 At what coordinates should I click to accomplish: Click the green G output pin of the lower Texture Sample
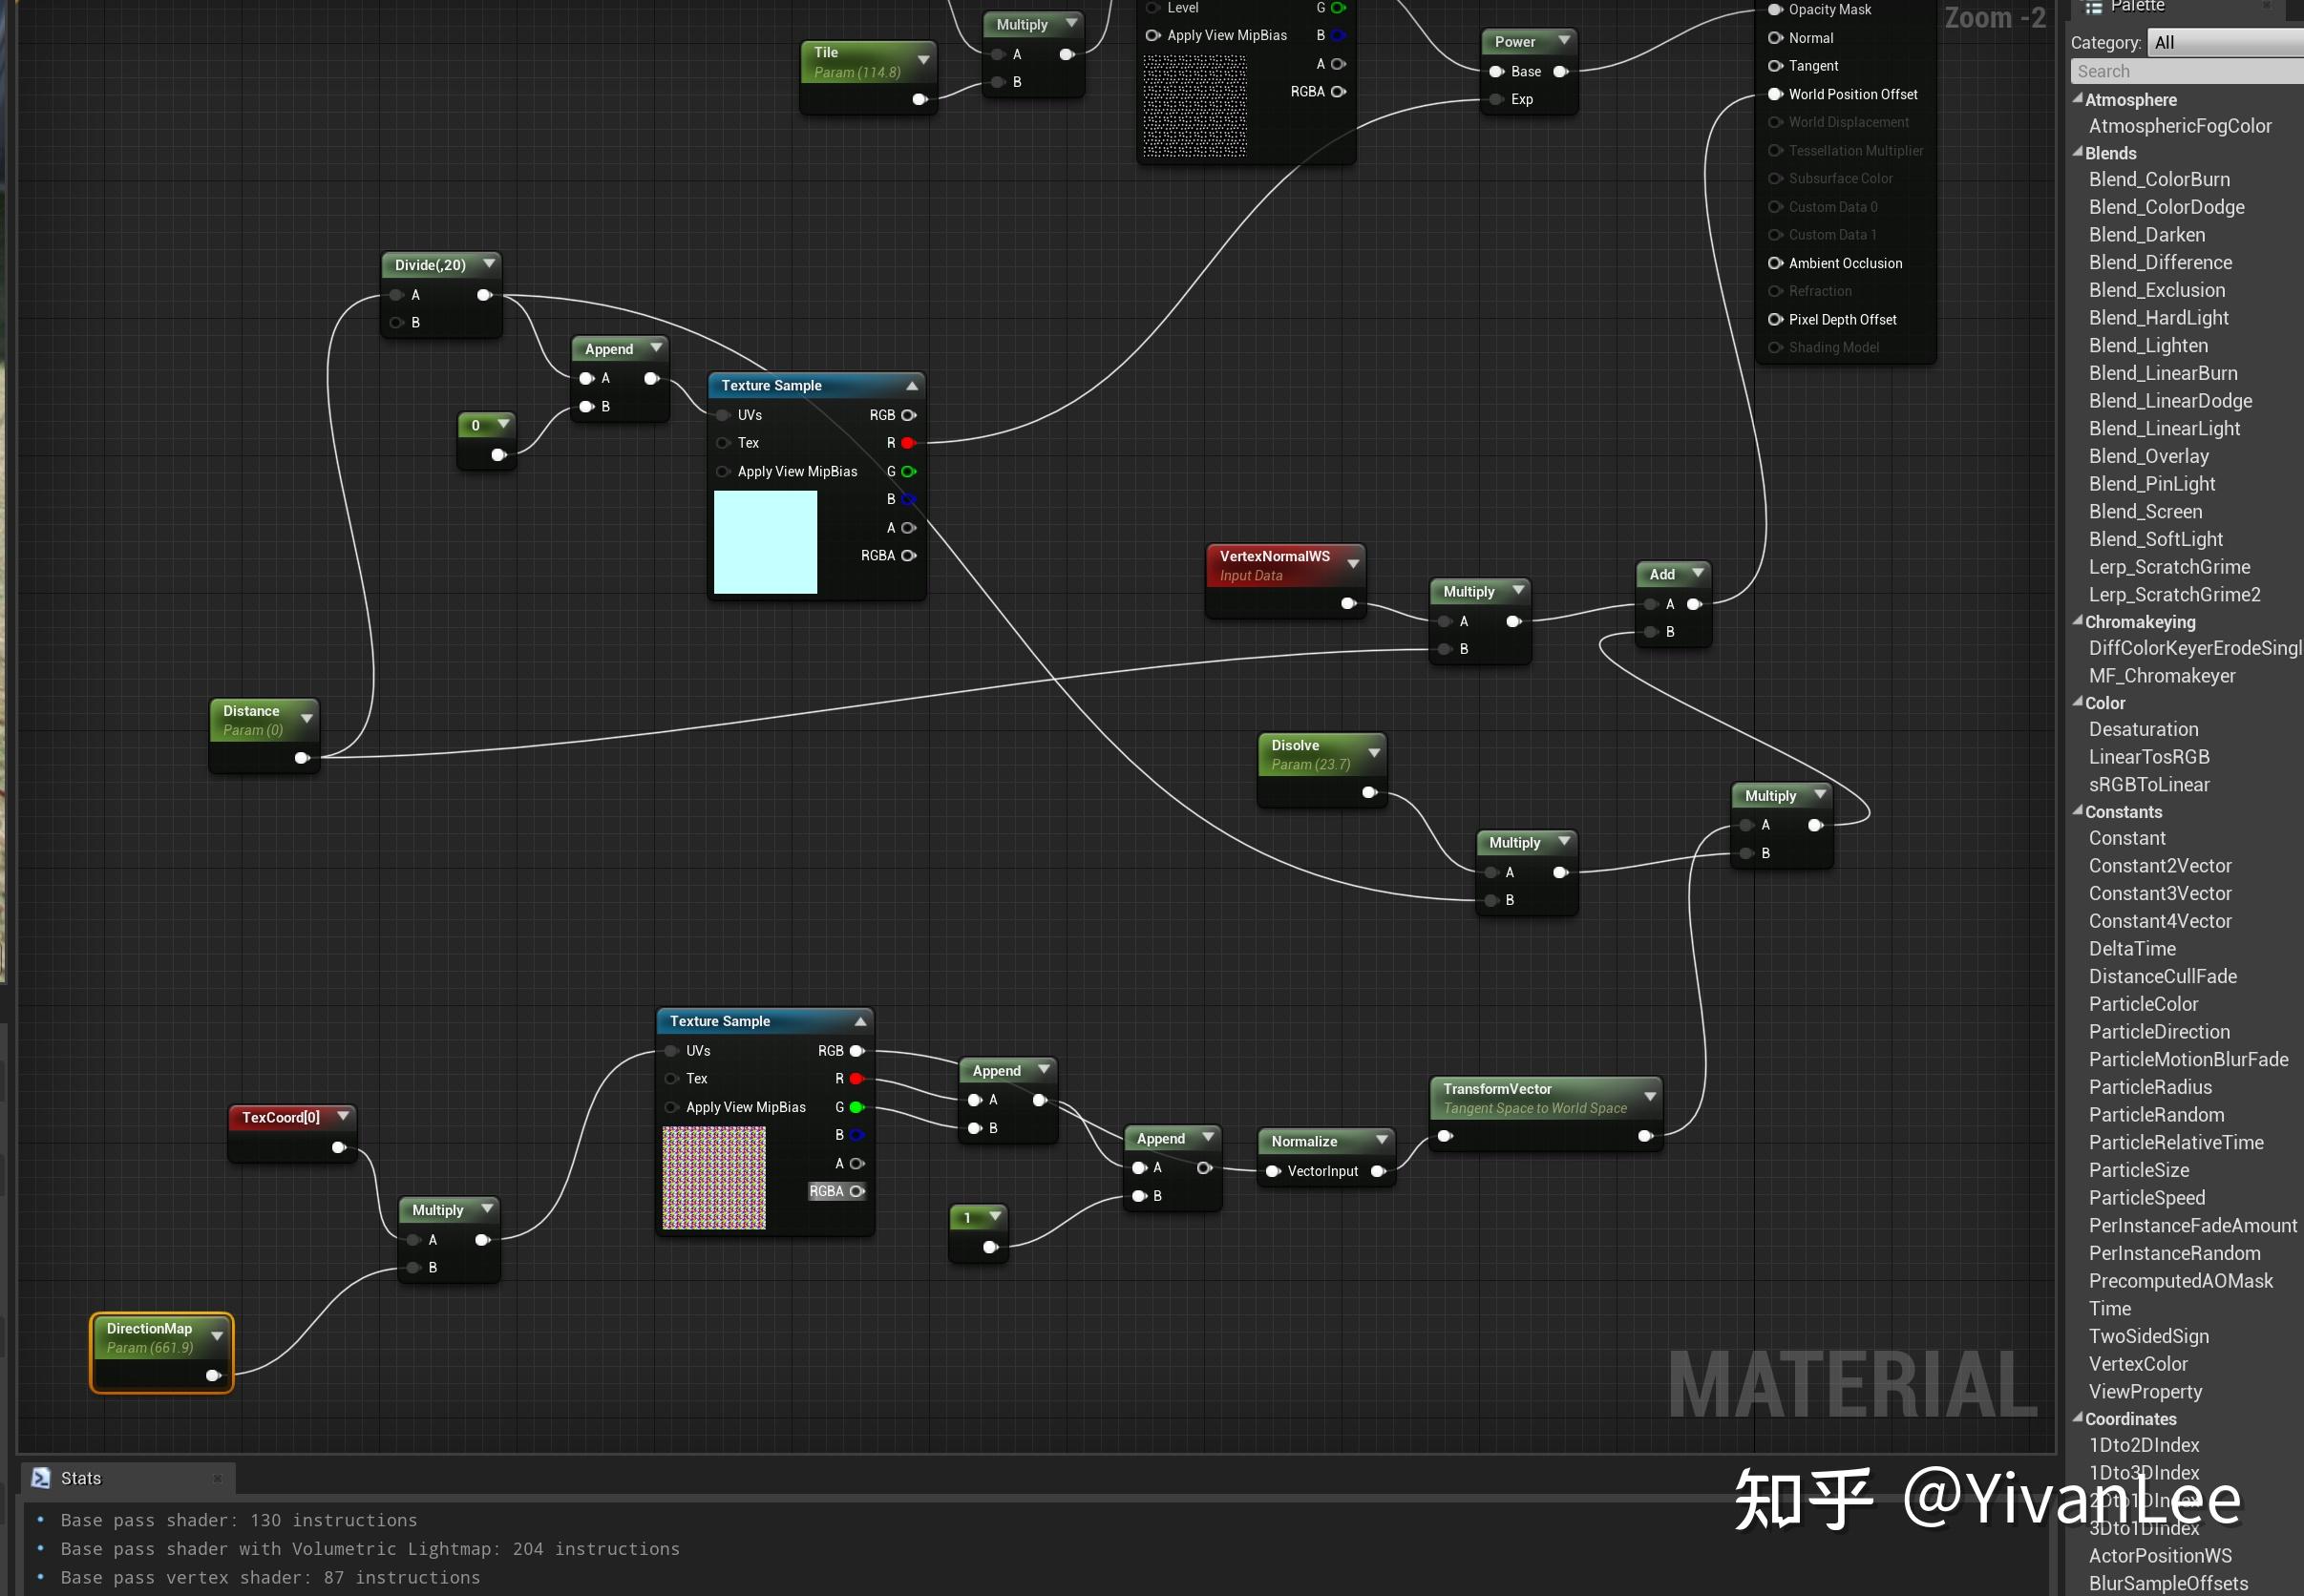click(856, 1107)
